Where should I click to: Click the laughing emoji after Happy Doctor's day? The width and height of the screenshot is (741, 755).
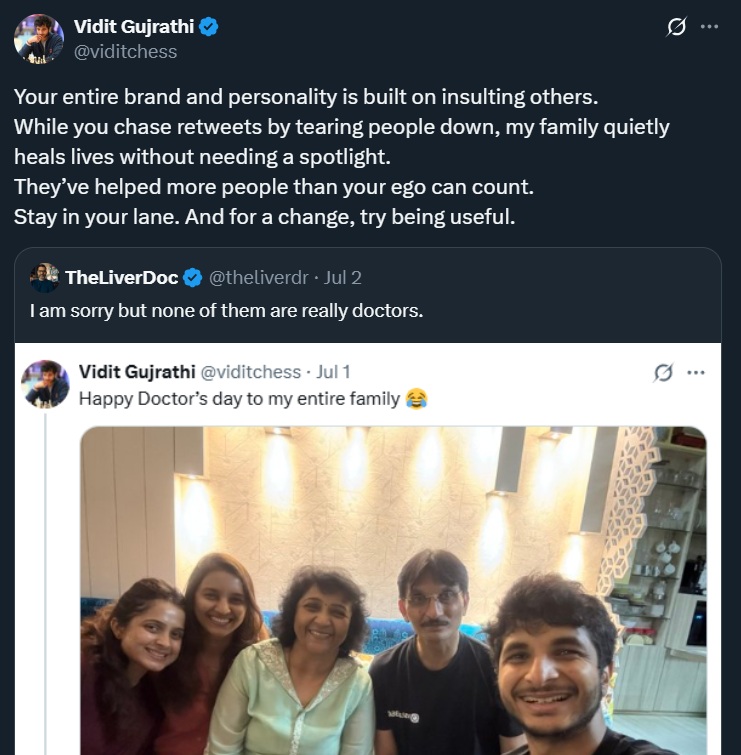tap(417, 398)
